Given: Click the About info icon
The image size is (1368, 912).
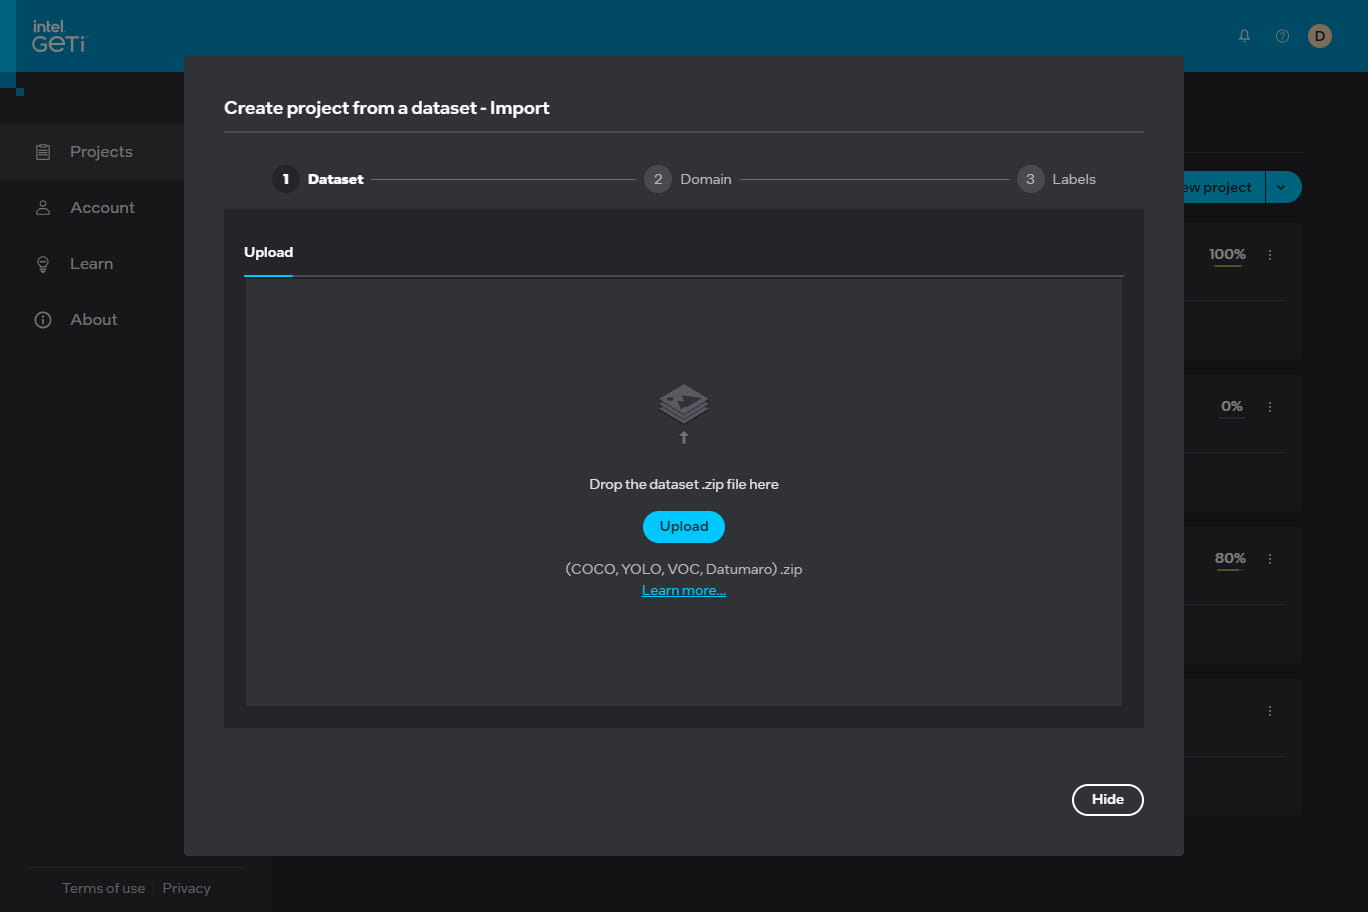Looking at the screenshot, I should (x=43, y=320).
